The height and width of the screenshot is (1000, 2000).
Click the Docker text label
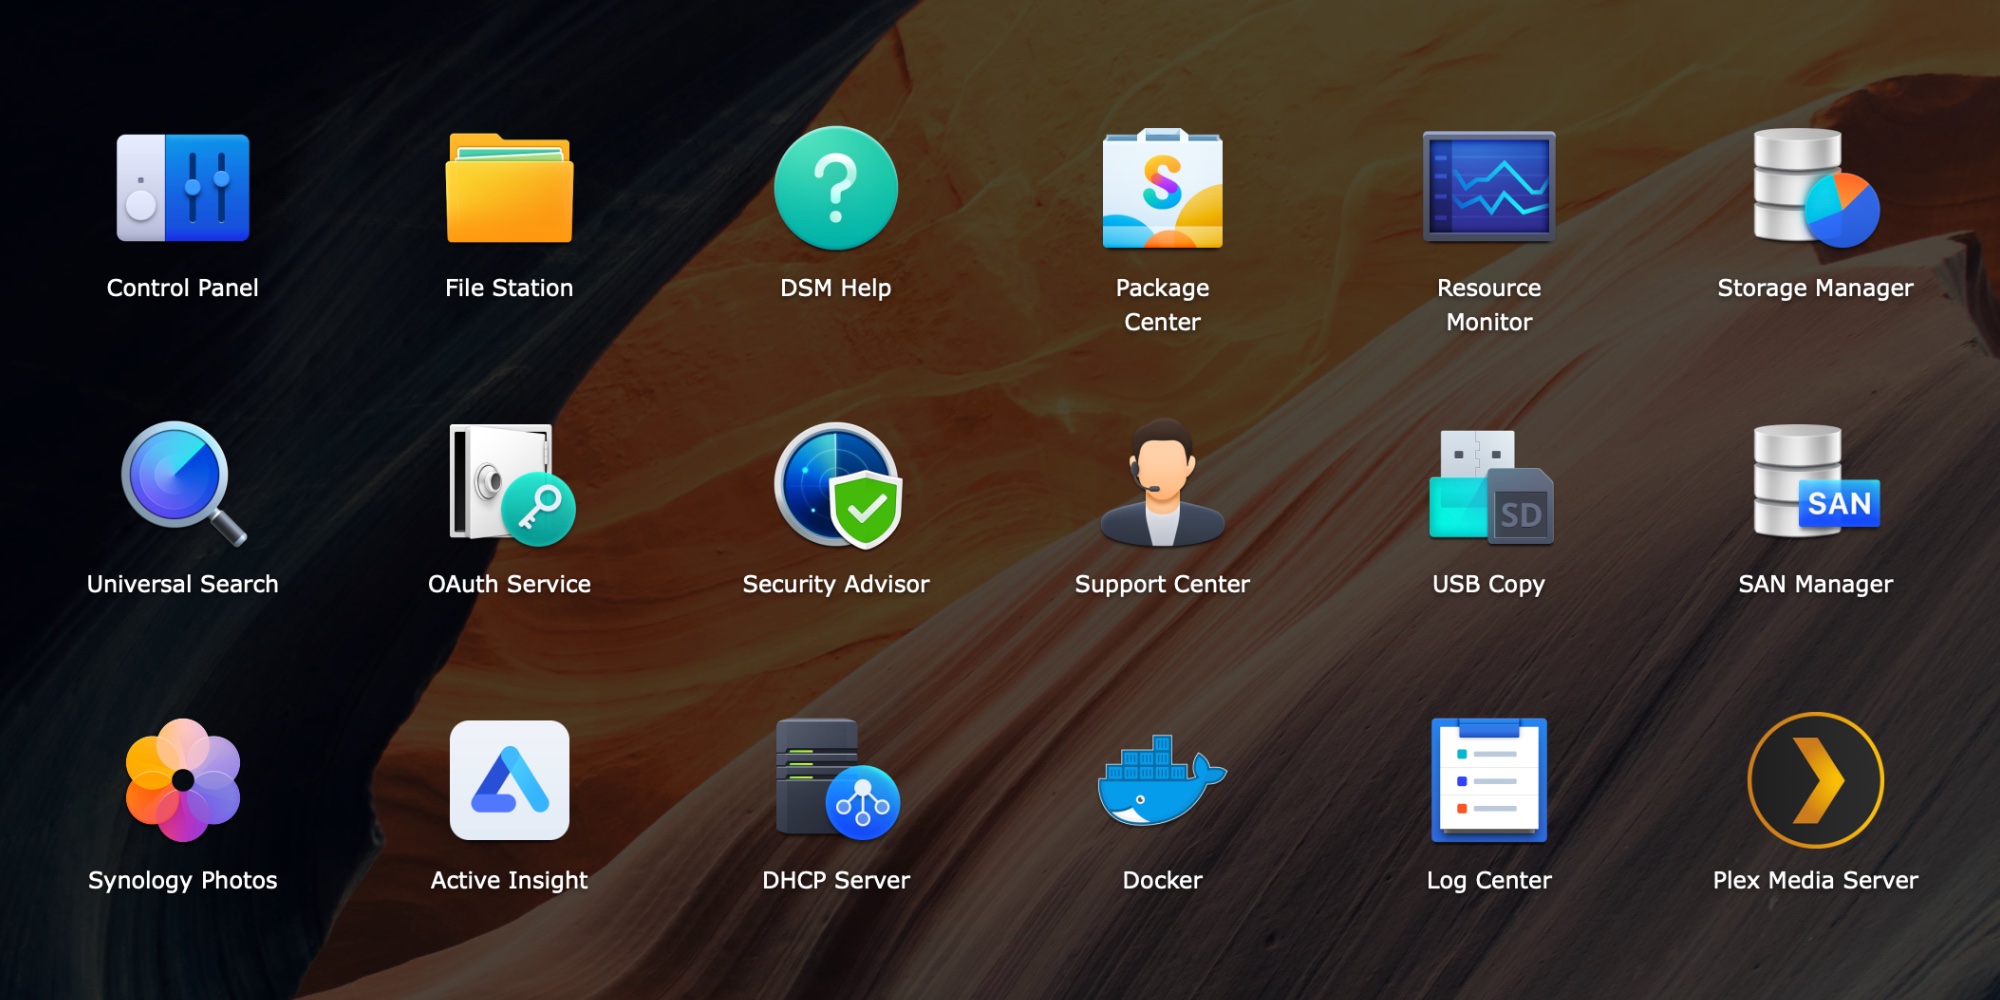(x=1162, y=880)
